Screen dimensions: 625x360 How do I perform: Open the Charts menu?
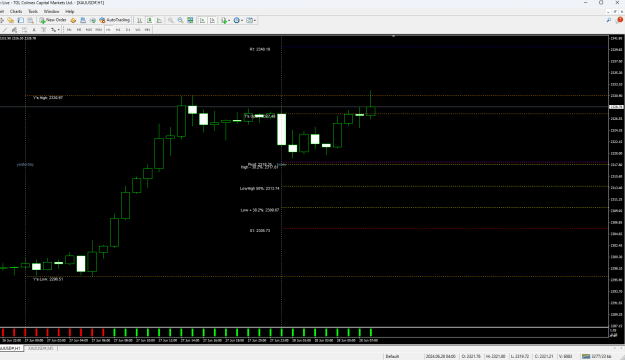tap(16, 12)
